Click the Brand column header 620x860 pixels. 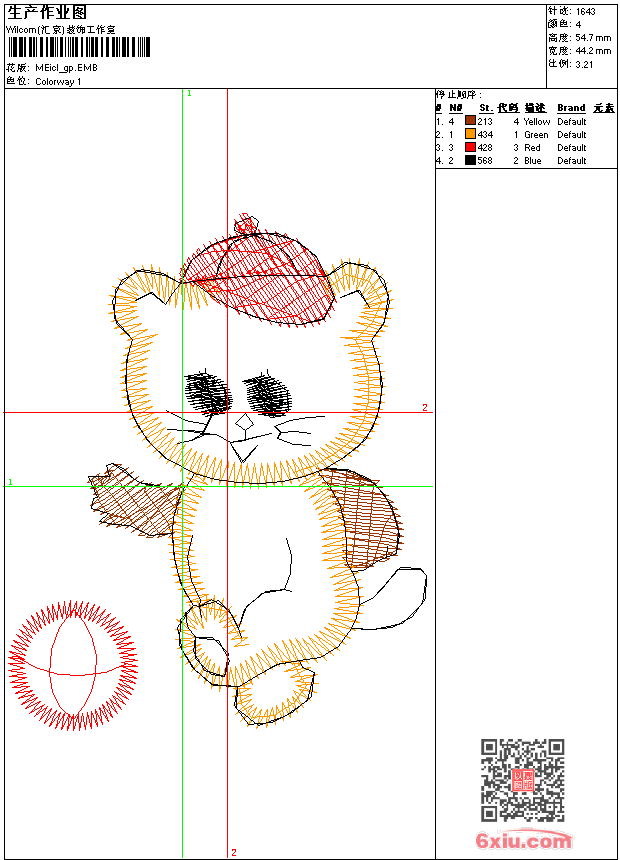click(571, 108)
